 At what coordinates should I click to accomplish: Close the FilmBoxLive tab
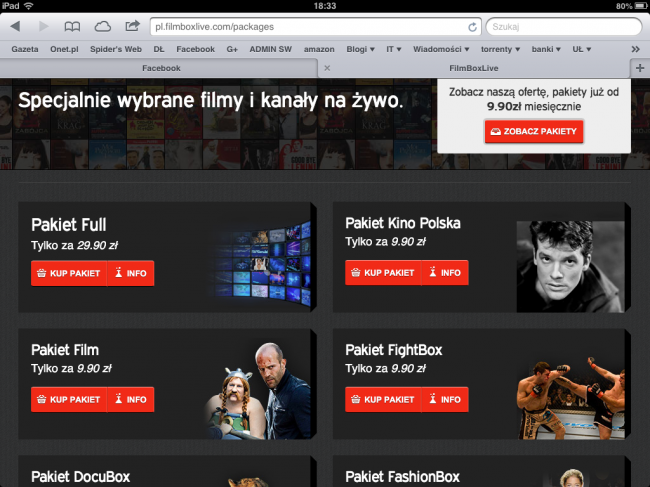[x=327, y=68]
